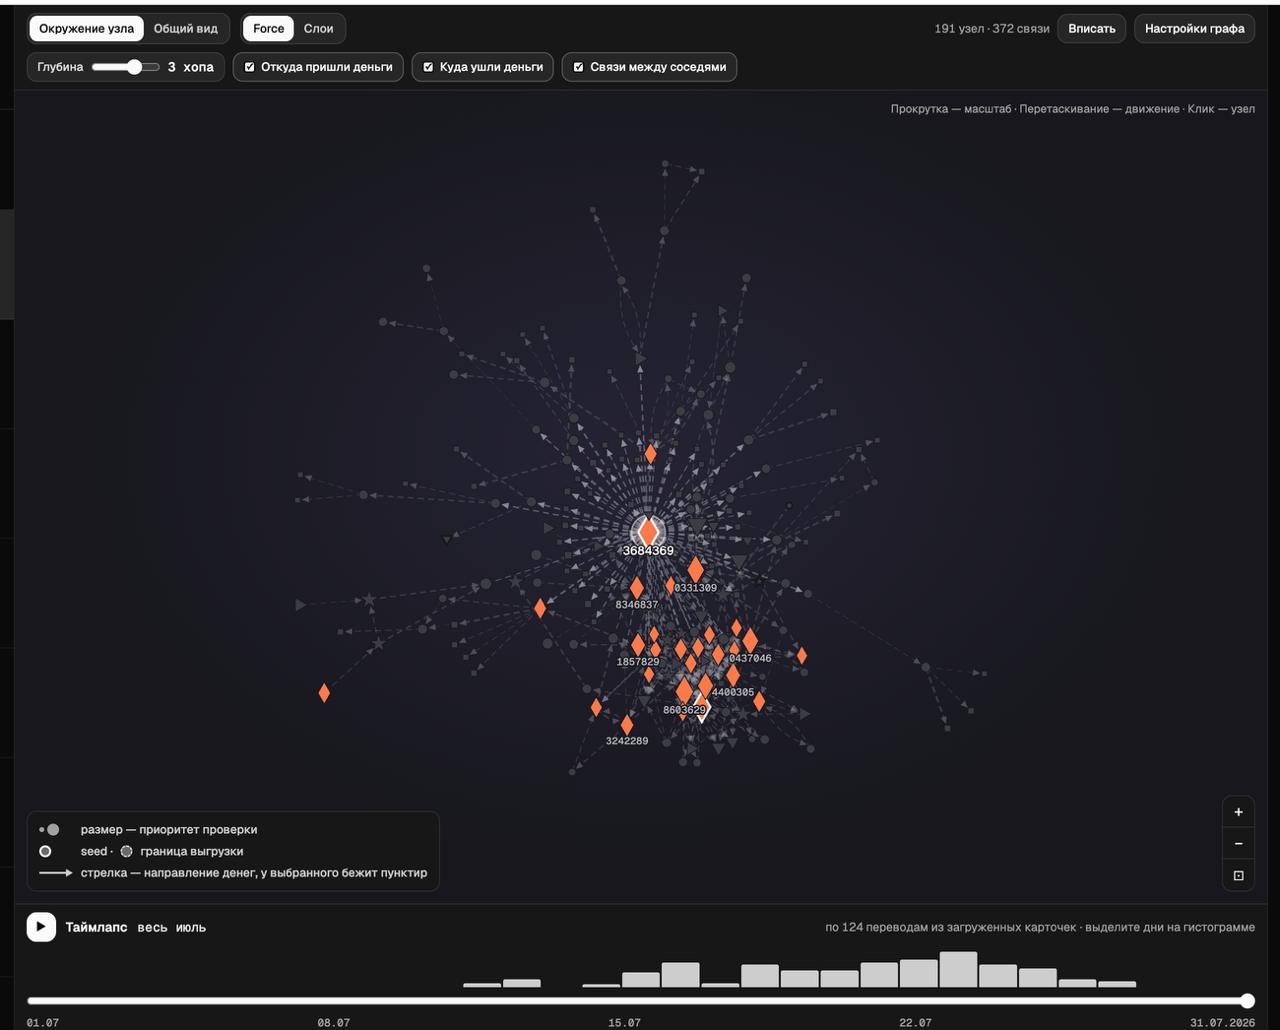Click the '3 хопа' depth value
Screen dimensions: 1280x1030
191,67
